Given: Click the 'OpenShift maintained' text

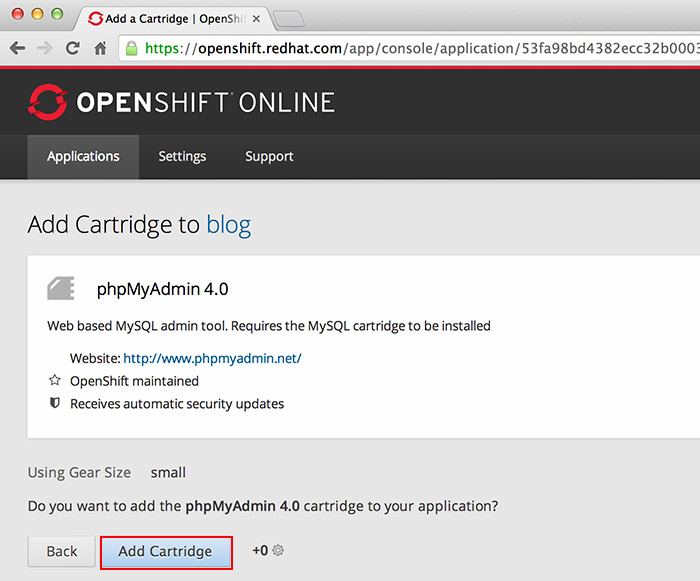Looking at the screenshot, I should pyautogui.click(x=134, y=381).
